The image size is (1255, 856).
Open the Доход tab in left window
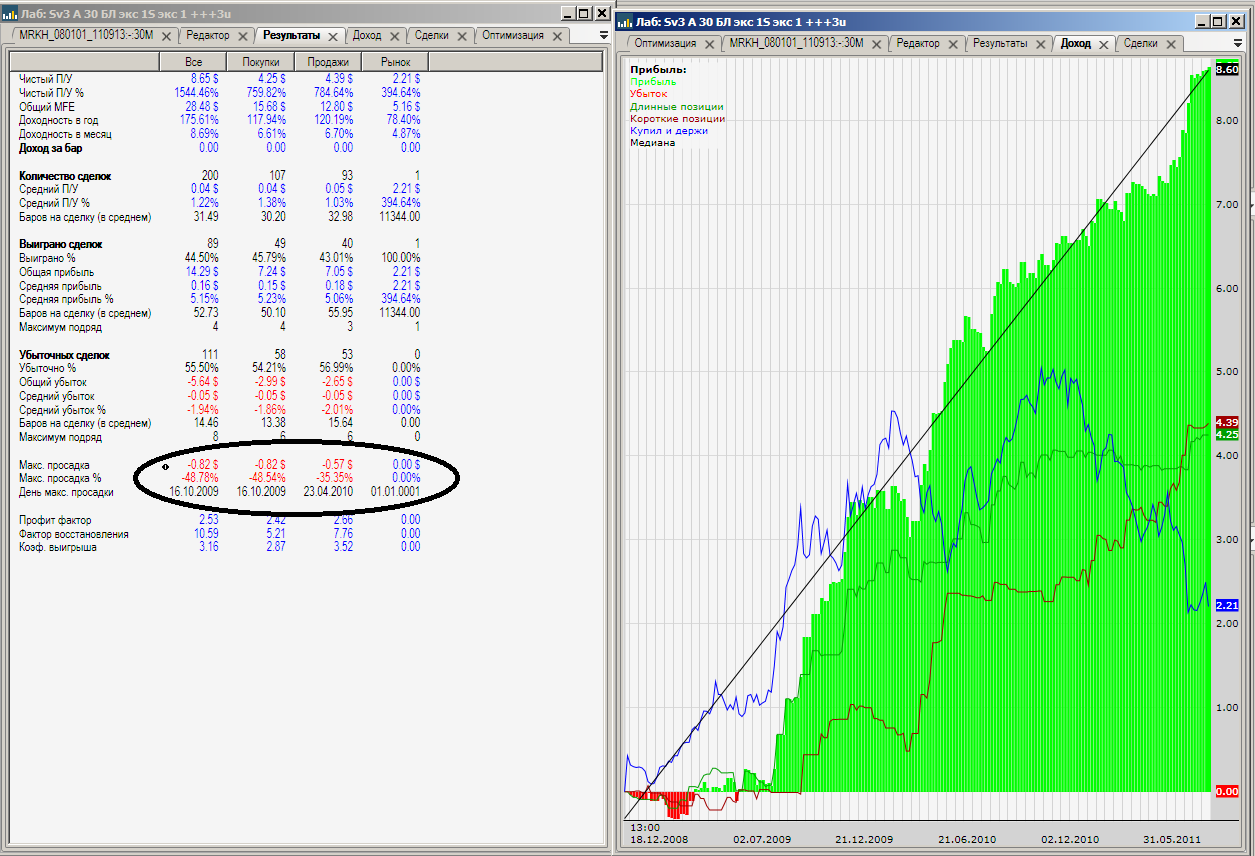click(367, 36)
